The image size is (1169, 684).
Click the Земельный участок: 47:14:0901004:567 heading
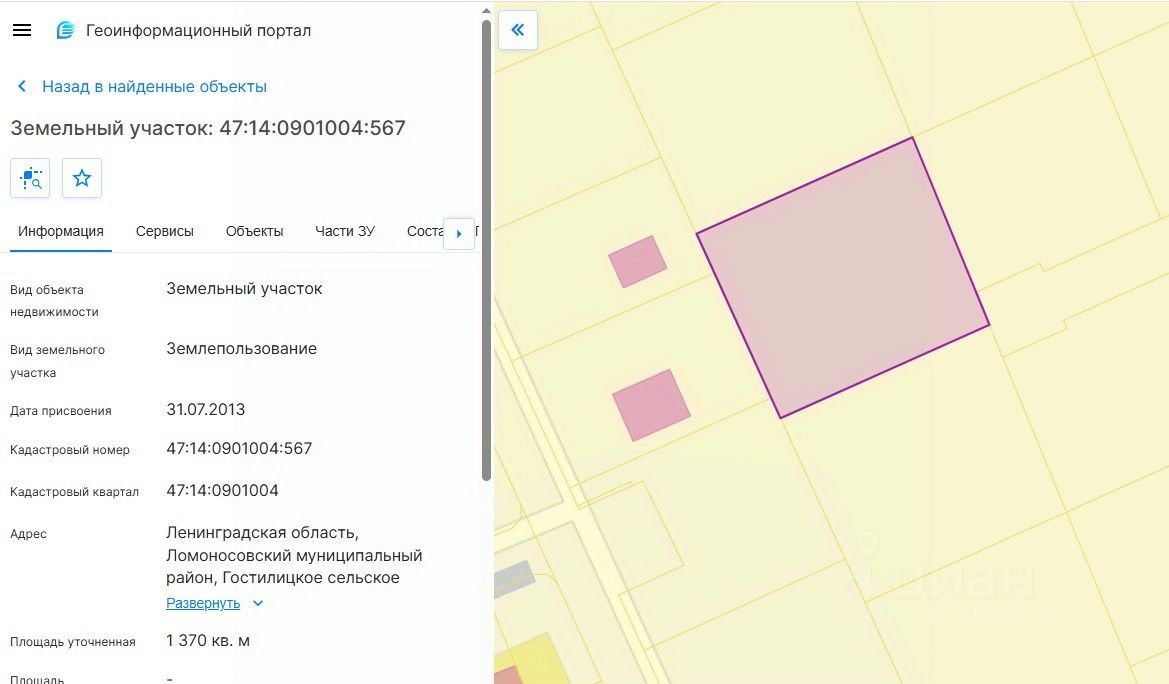pyautogui.click(x=208, y=128)
